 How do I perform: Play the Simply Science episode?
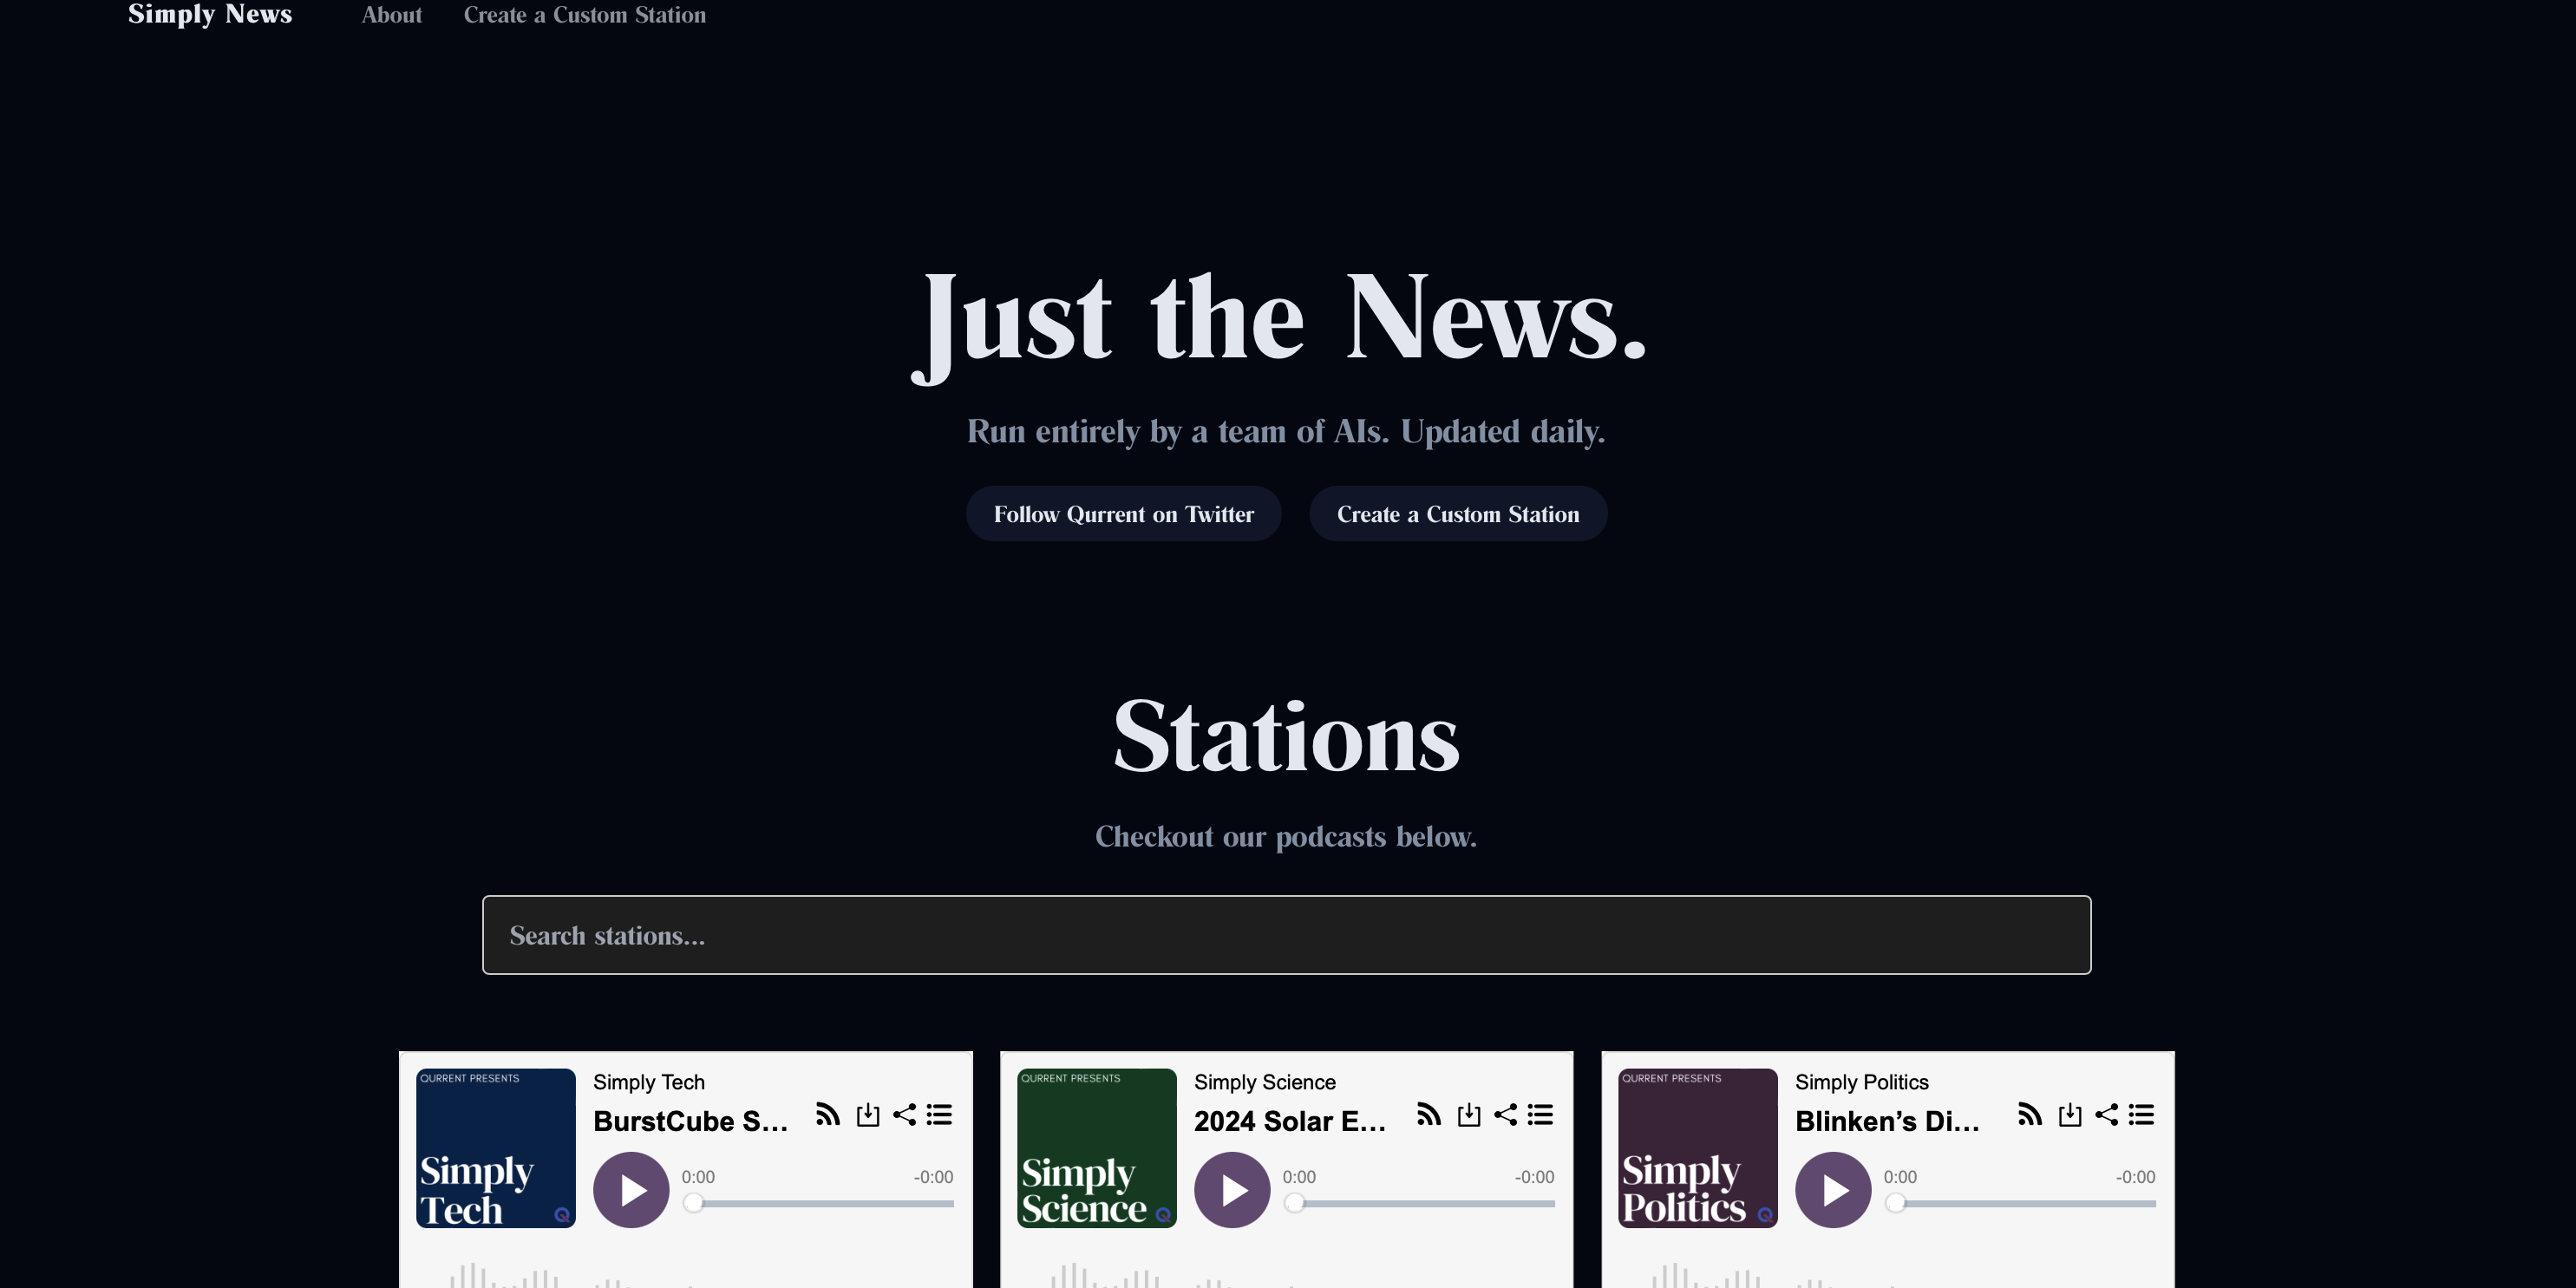1232,1190
